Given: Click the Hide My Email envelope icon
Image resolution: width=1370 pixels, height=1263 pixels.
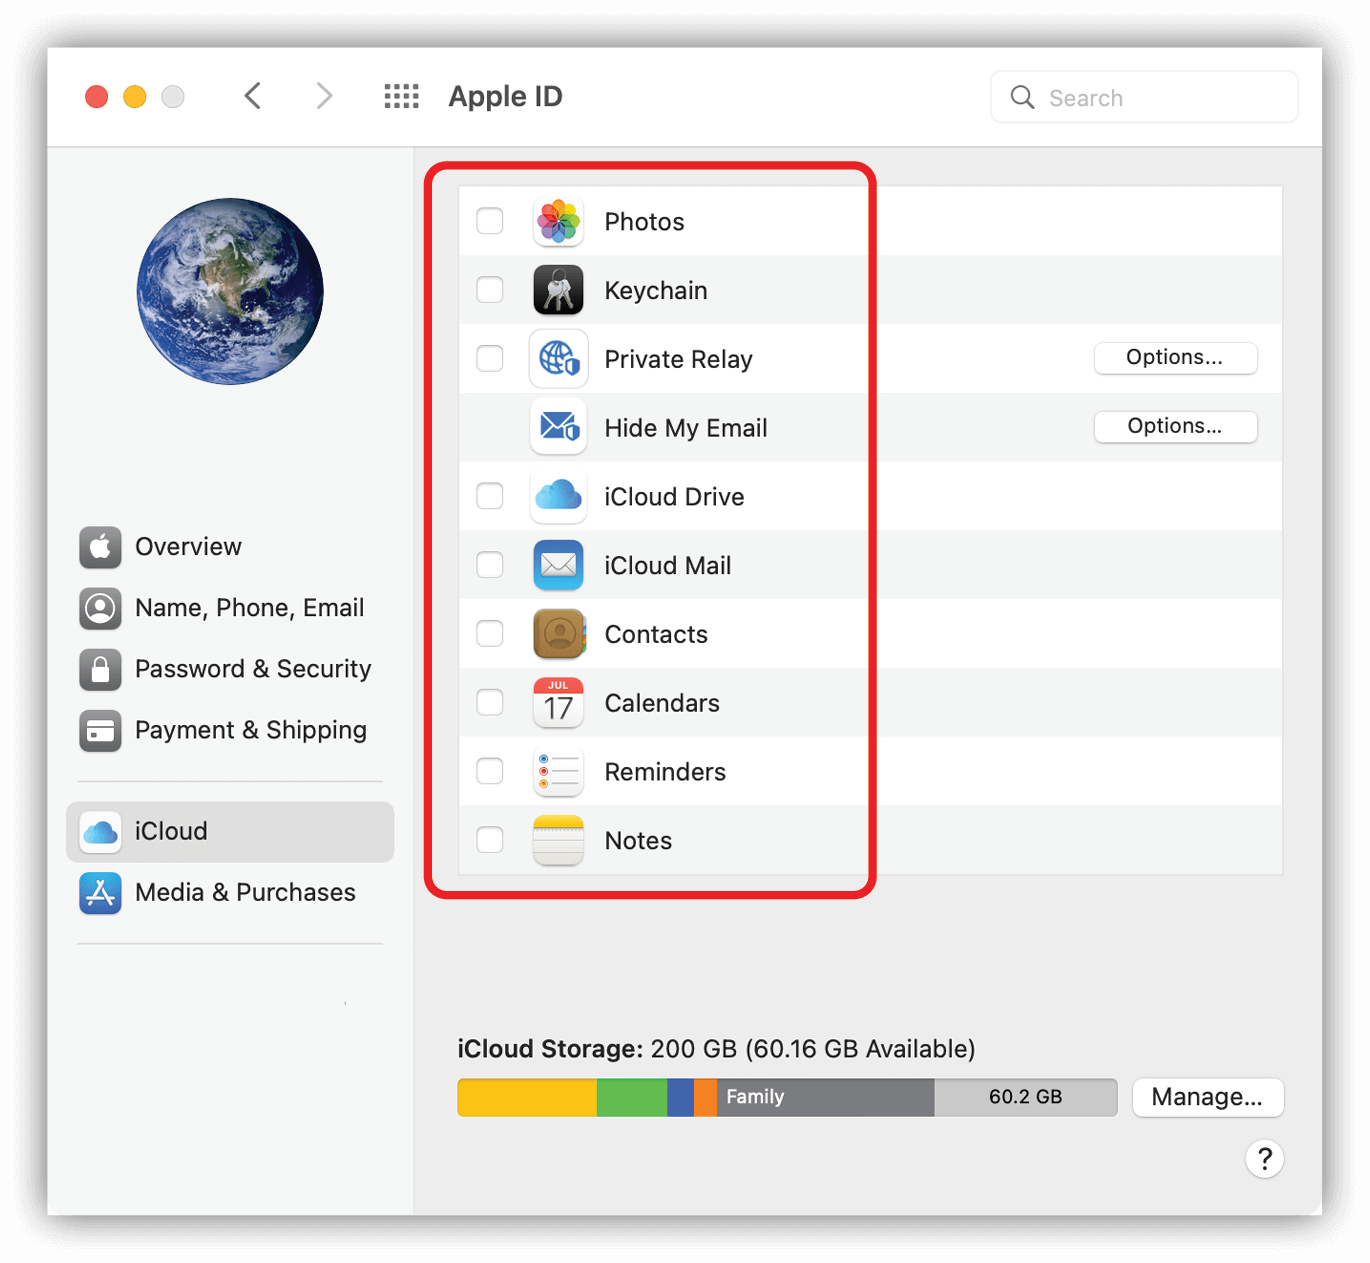Looking at the screenshot, I should [x=558, y=427].
